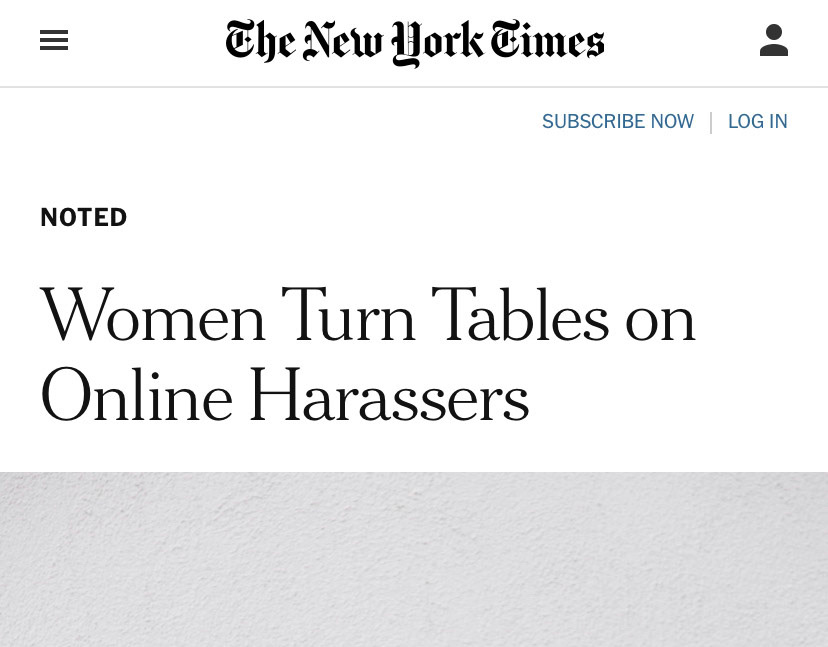The height and width of the screenshot is (647, 828).
Task: Open the NOTED section label
Action: coord(84,218)
